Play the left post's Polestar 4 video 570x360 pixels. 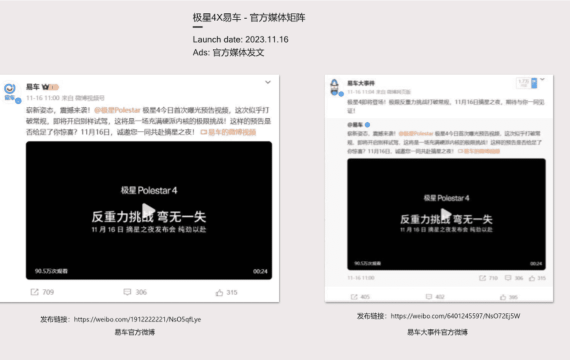coord(148,210)
